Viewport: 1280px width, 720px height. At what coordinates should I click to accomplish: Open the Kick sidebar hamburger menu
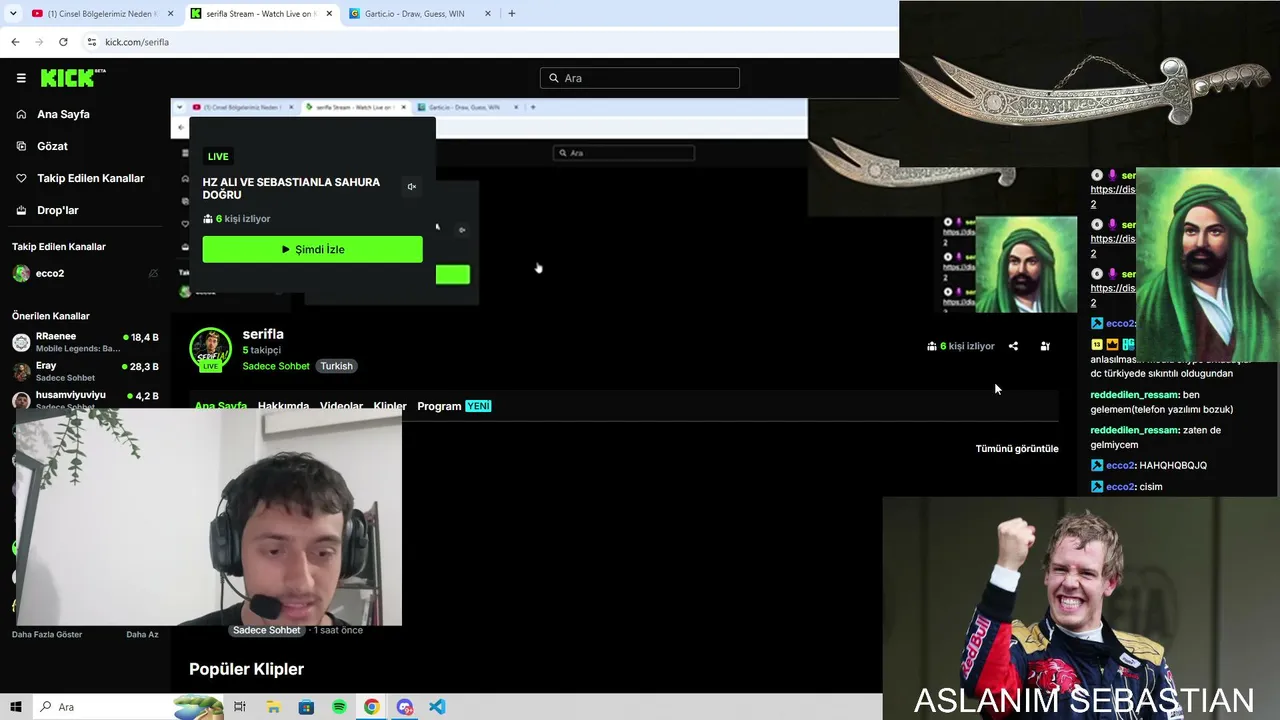point(21,78)
